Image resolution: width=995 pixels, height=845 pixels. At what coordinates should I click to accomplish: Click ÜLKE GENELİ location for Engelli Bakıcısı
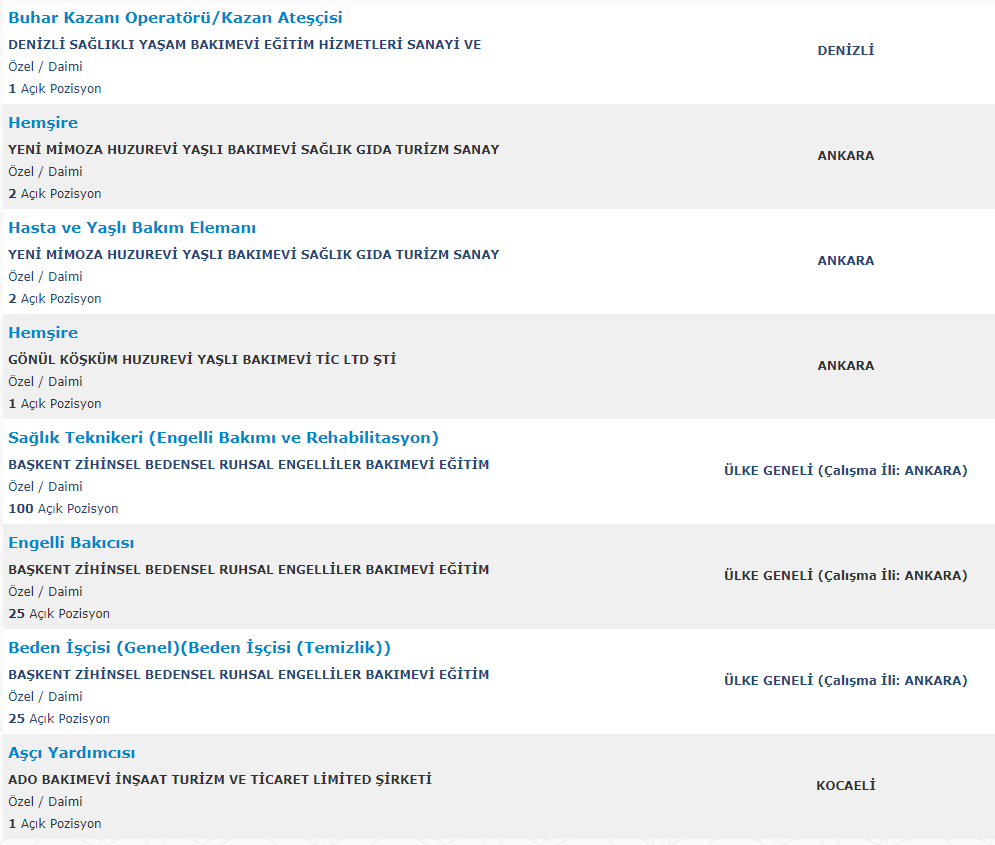tap(846, 576)
